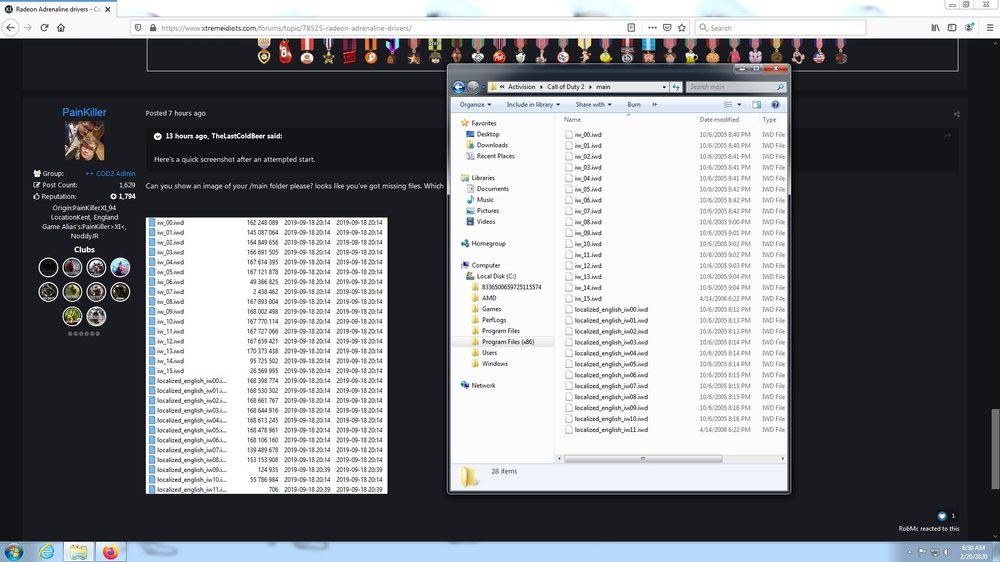Open the Explorer address bar dropdown arrow
1000x562 pixels.
(x=664, y=87)
